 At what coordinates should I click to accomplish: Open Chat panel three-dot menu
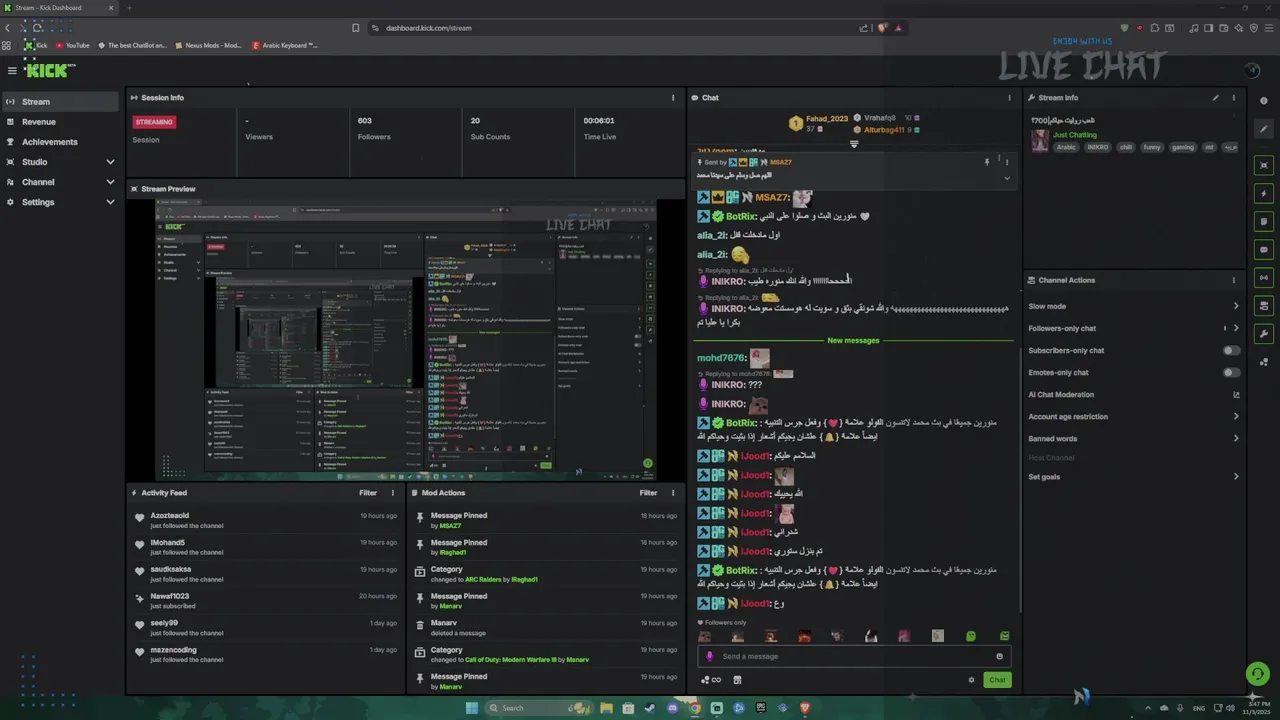1009,98
